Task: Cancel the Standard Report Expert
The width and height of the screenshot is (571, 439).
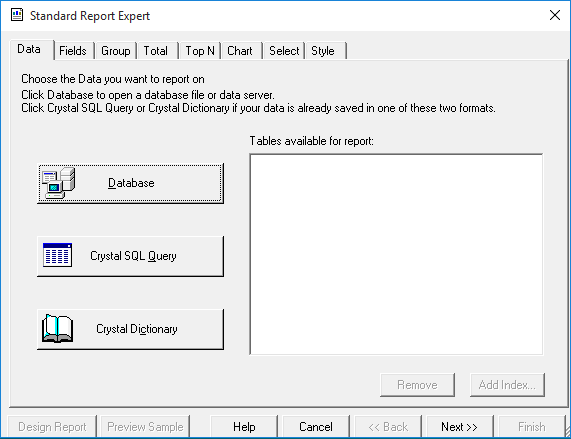Action: (316, 426)
